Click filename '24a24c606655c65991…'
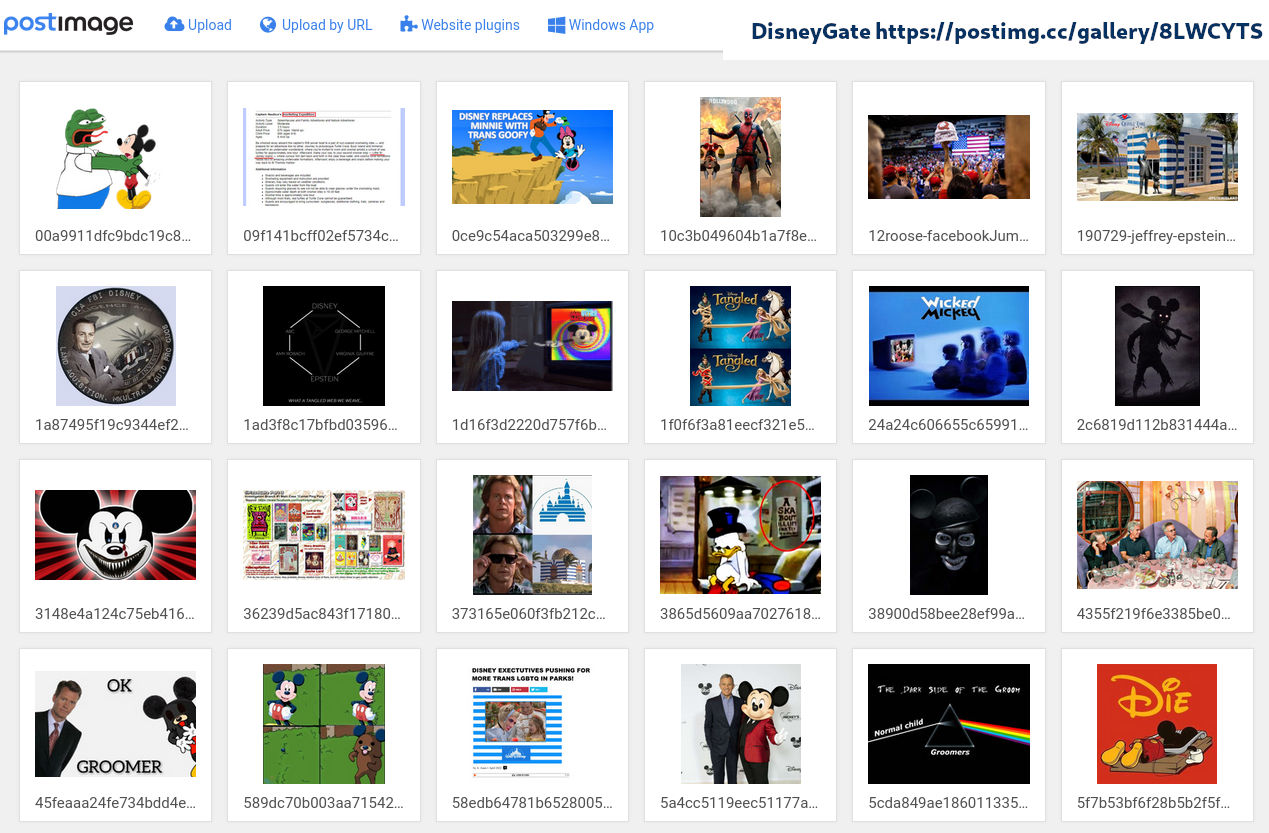 [x=947, y=425]
